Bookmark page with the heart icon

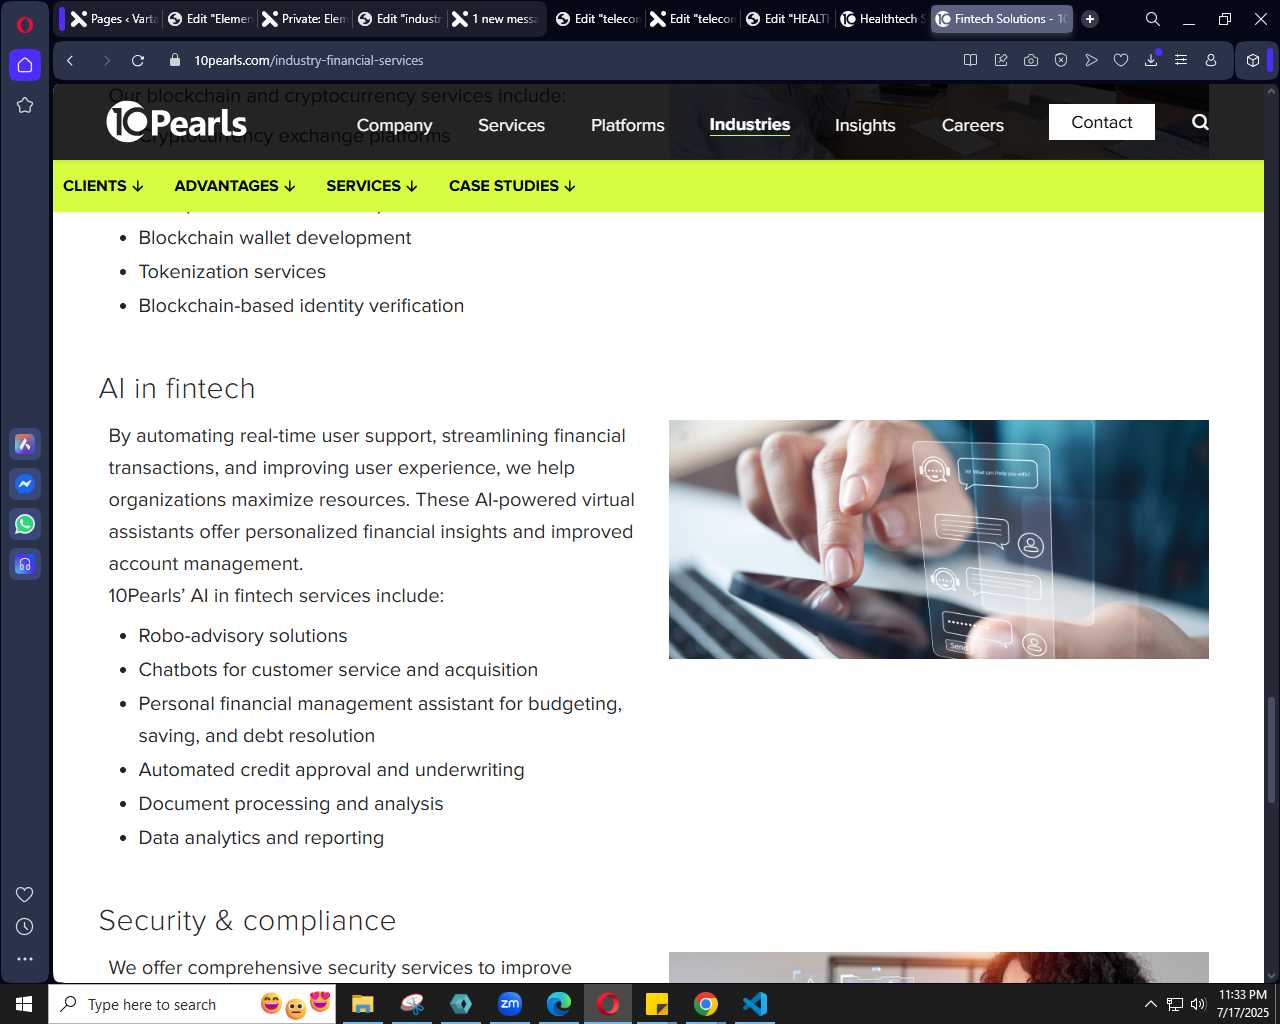[1121, 60]
